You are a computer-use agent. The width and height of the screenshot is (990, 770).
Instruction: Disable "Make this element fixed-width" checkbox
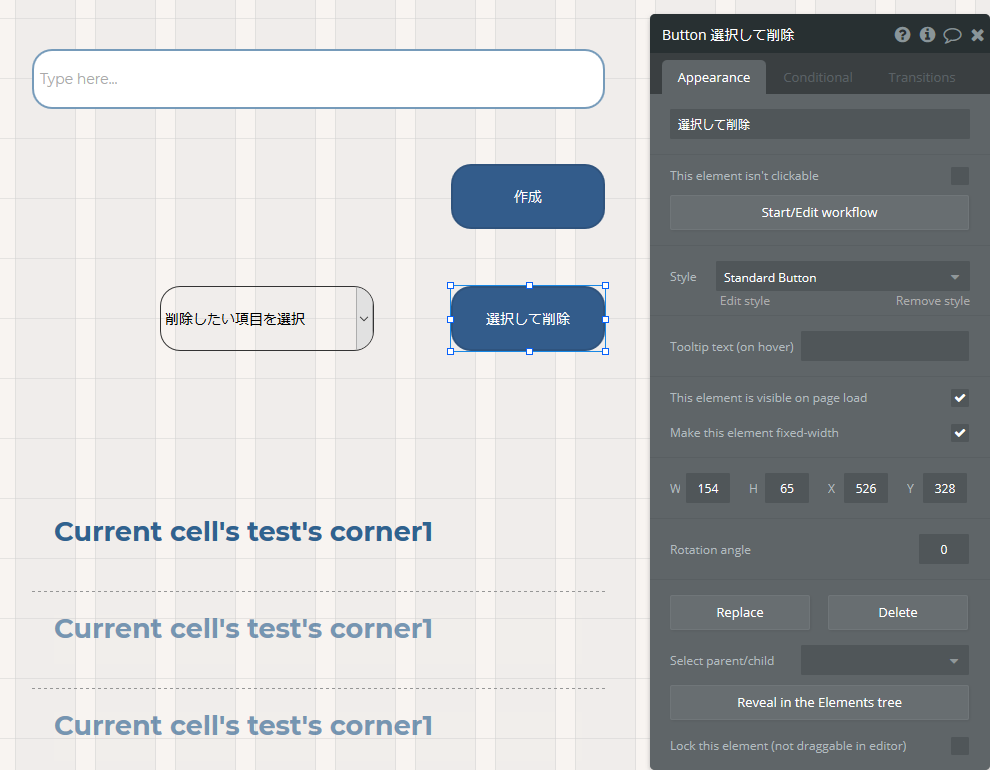(960, 433)
